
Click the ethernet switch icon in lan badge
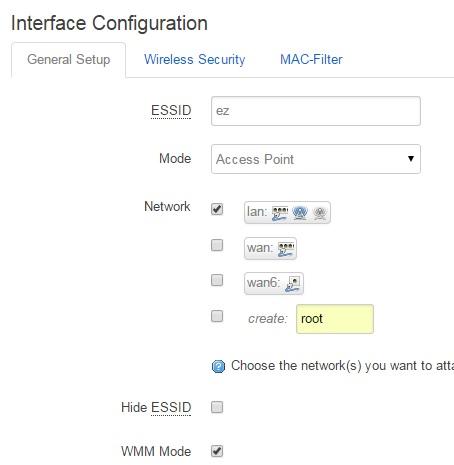click(280, 213)
